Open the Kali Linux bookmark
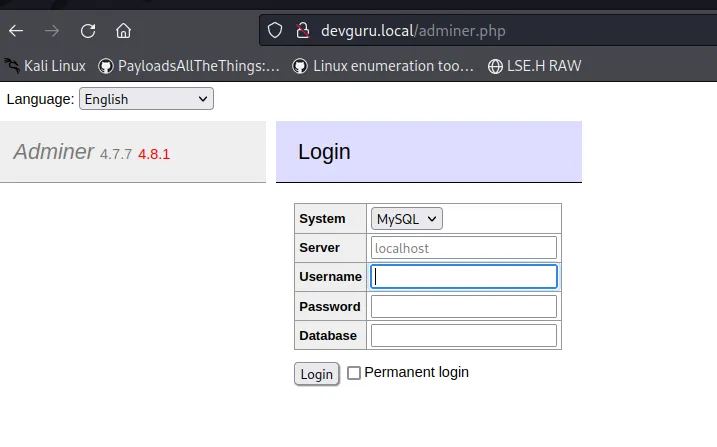 click(x=45, y=66)
